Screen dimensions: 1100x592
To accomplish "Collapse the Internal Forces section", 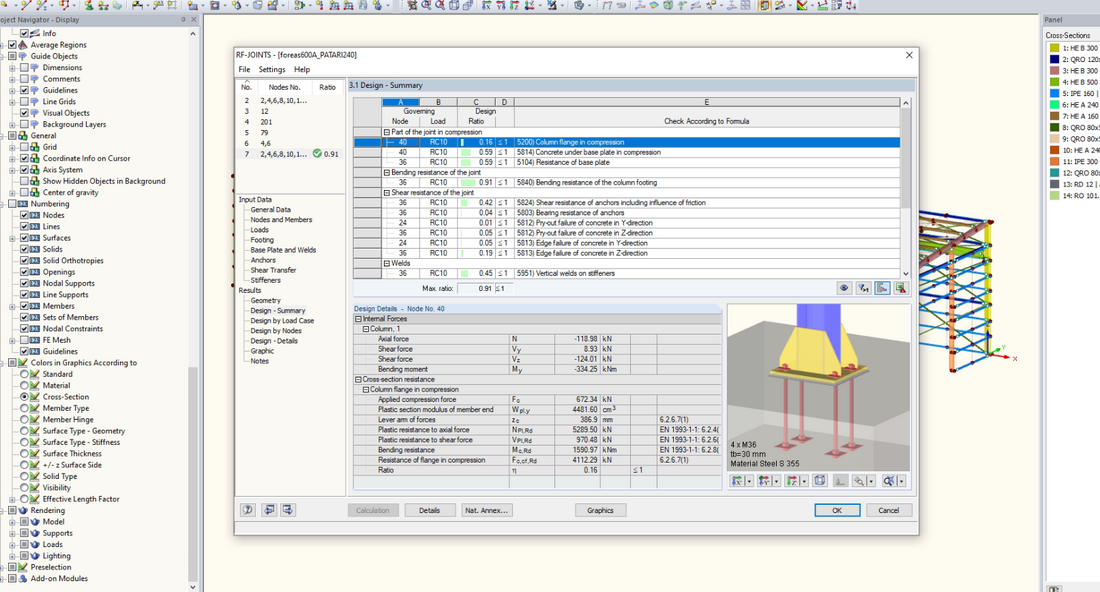I will click(x=358, y=318).
